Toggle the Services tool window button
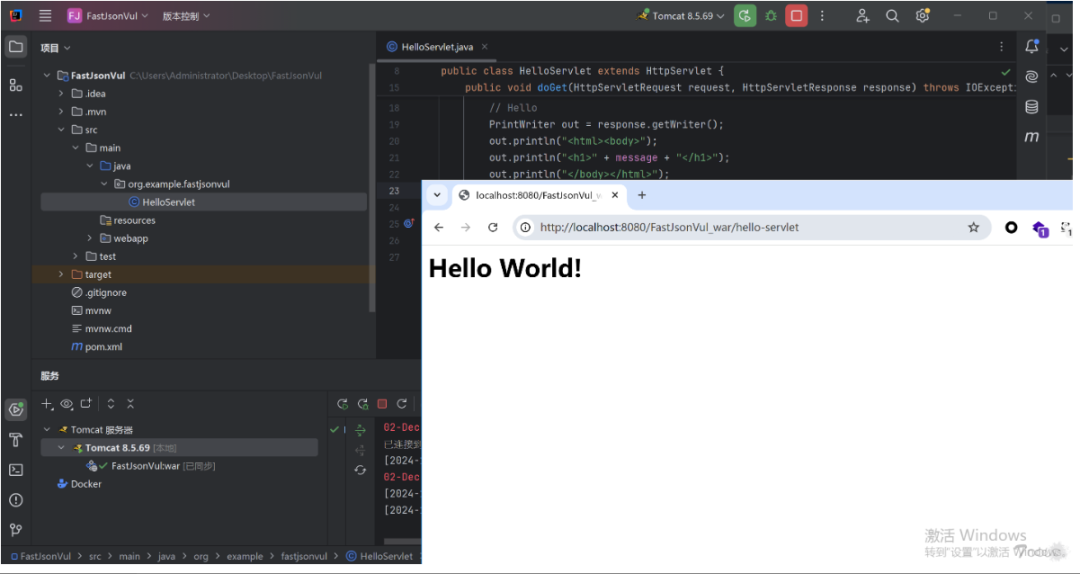The height and width of the screenshot is (574, 1080). (x=16, y=409)
